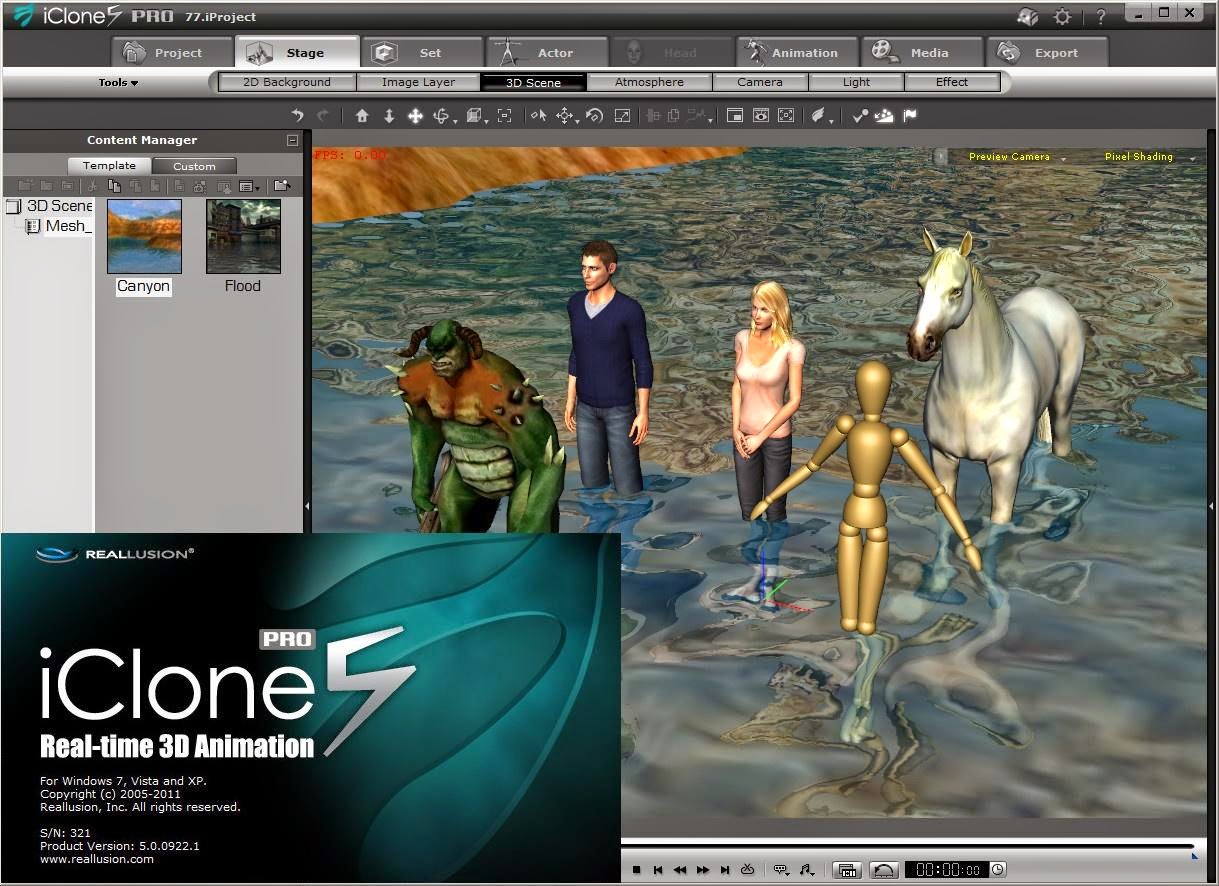Stop playback with the stop button

(x=636, y=870)
